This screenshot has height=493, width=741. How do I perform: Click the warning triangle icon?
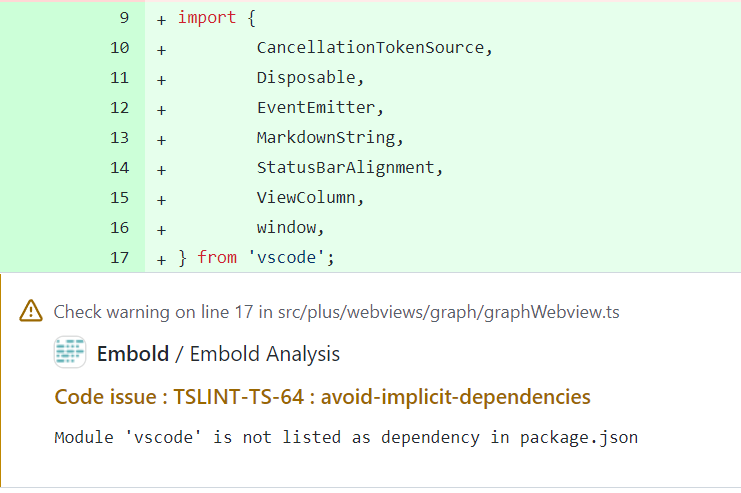[31, 311]
